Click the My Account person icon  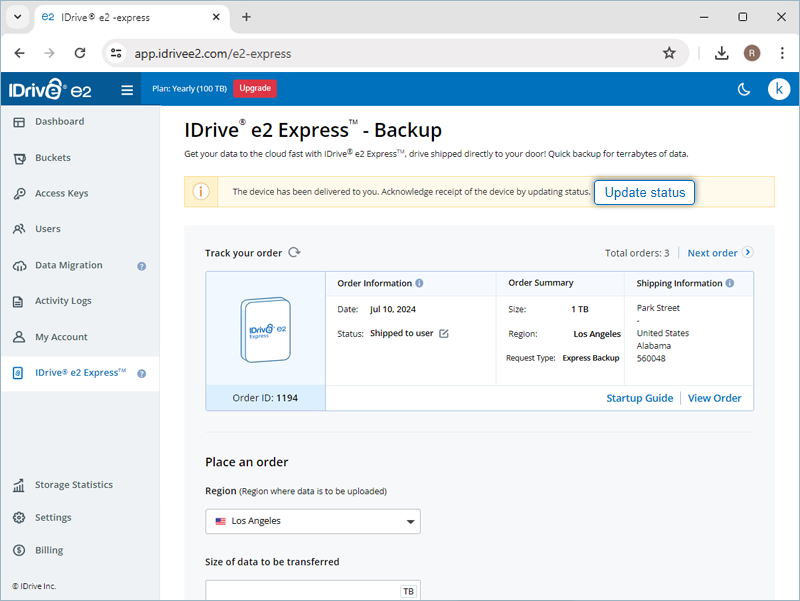point(19,337)
